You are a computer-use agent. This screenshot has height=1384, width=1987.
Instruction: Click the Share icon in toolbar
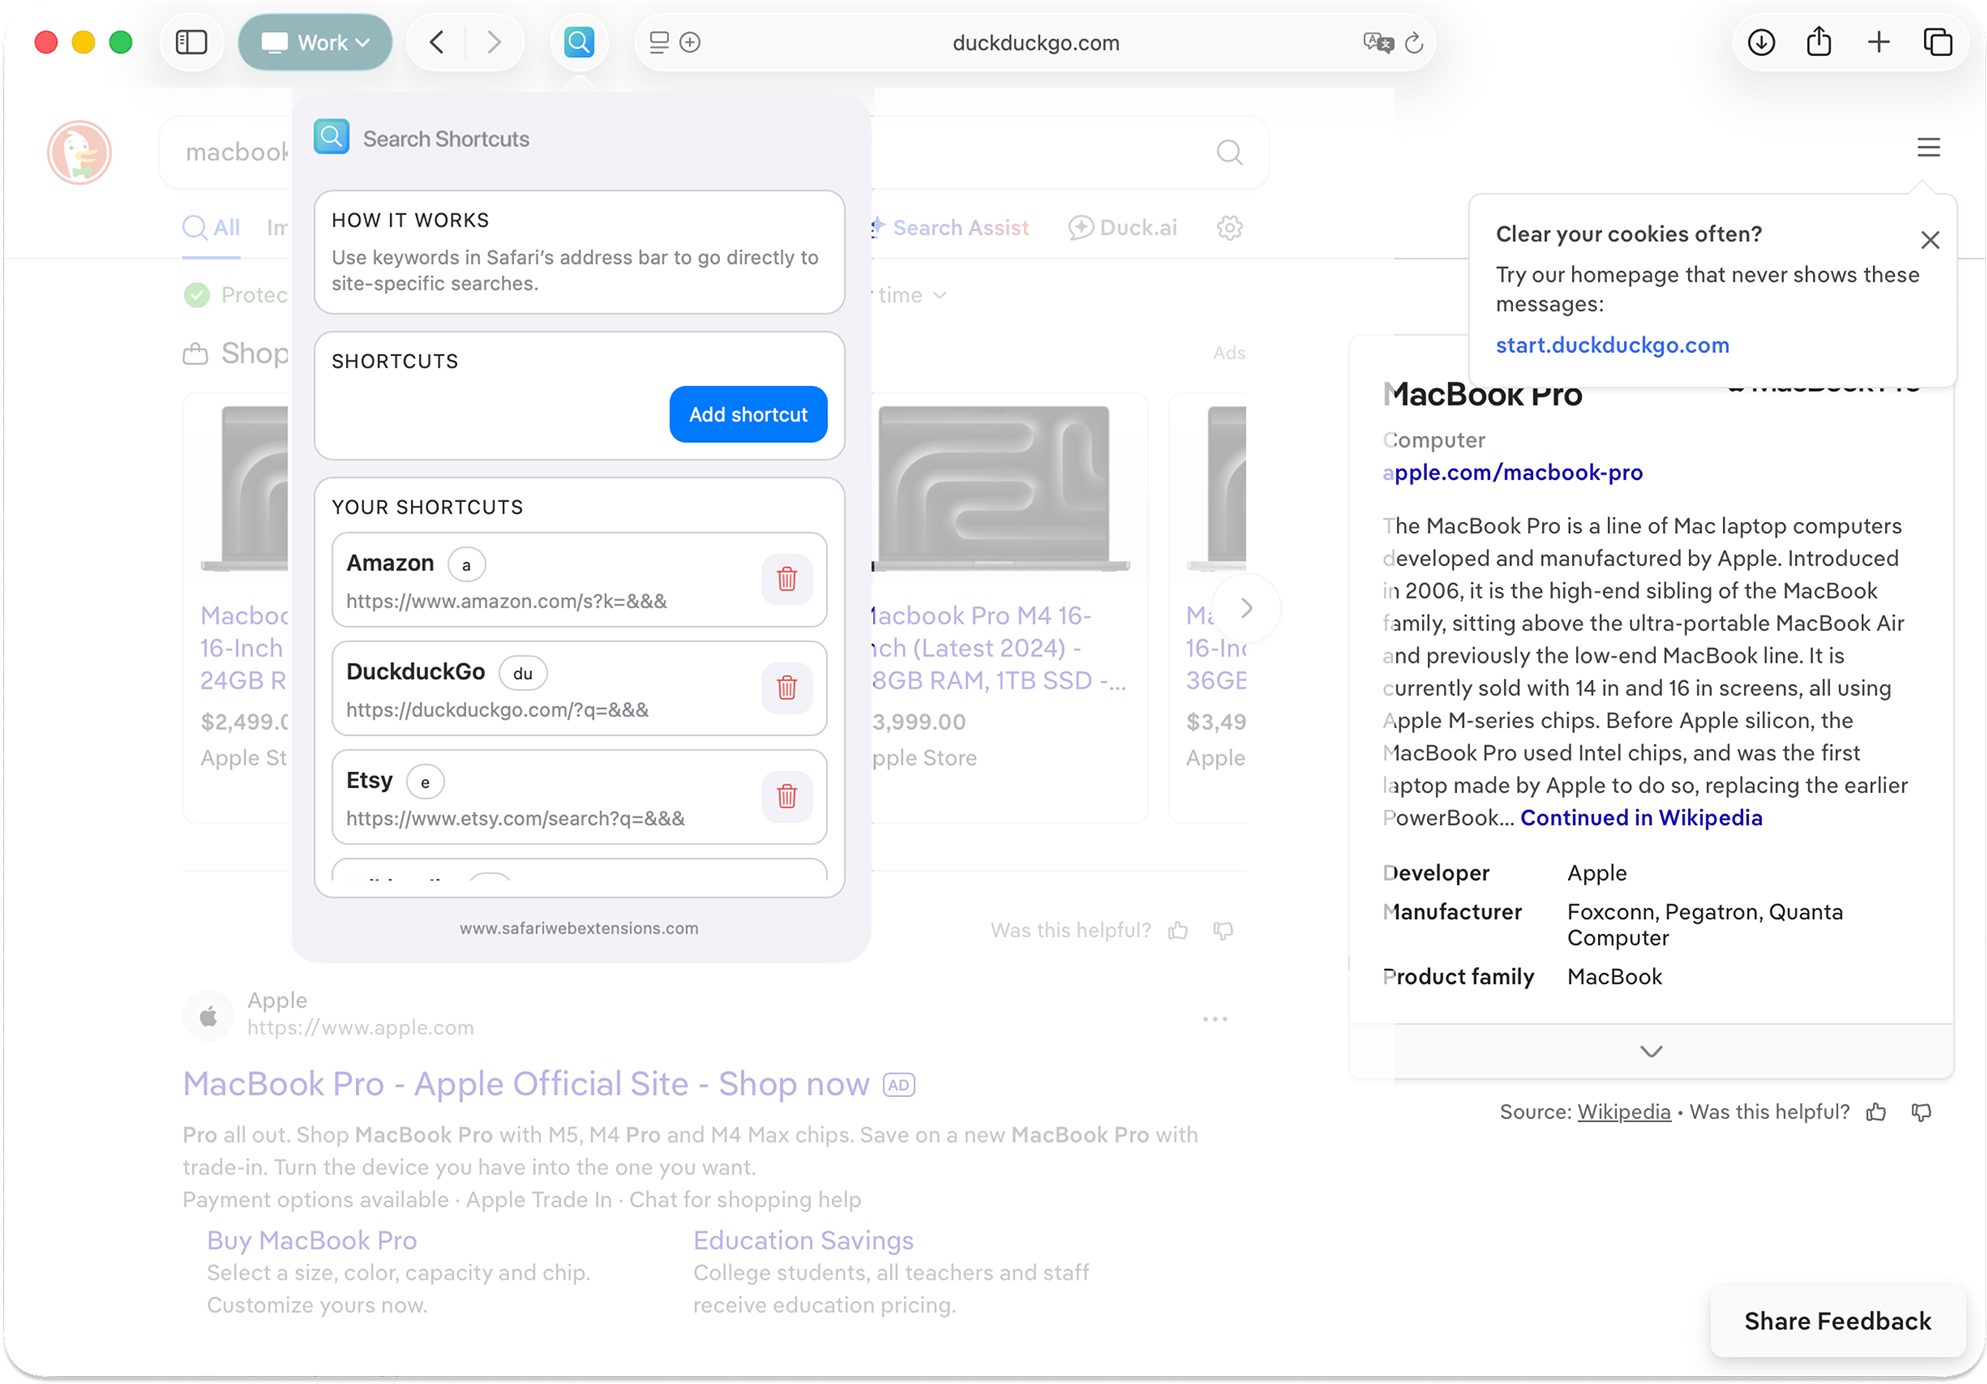tap(1819, 42)
